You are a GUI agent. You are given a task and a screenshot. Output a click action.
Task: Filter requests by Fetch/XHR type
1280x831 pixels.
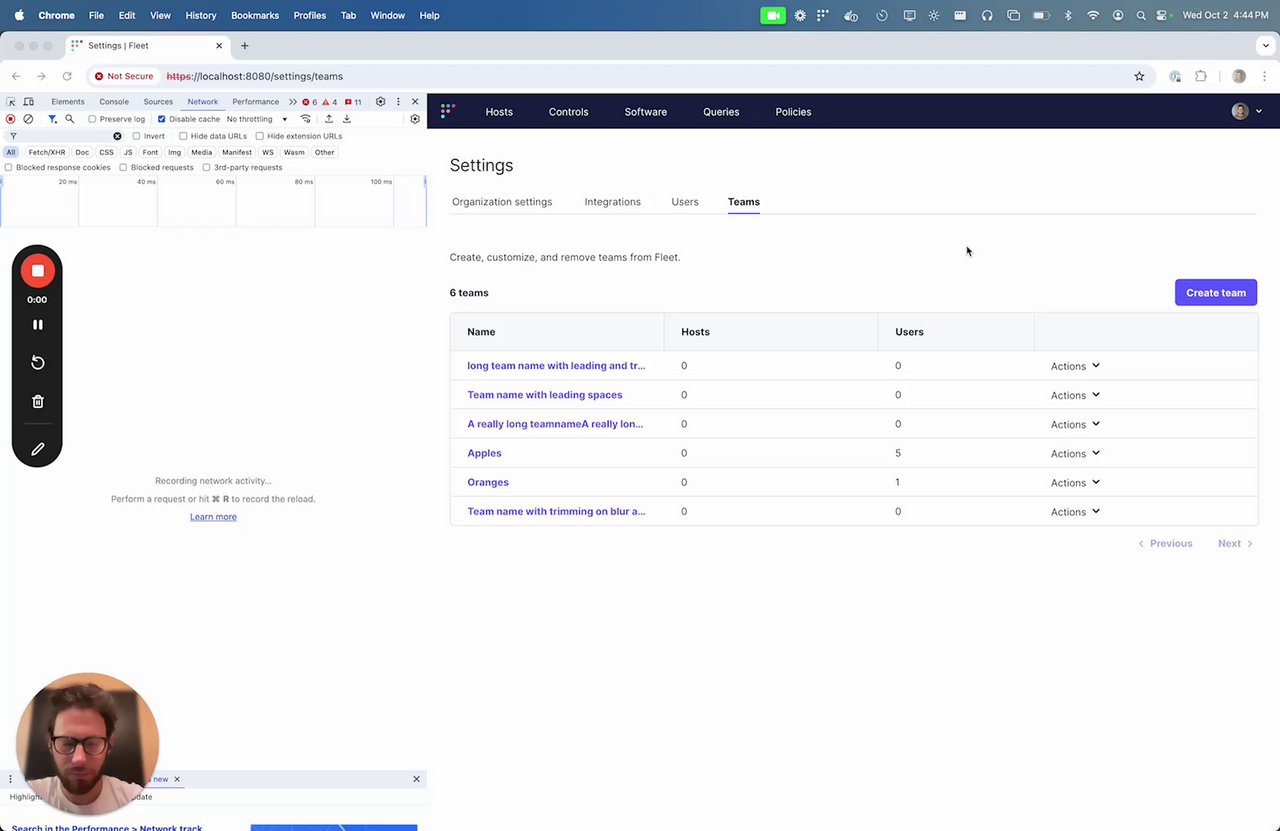[x=47, y=152]
